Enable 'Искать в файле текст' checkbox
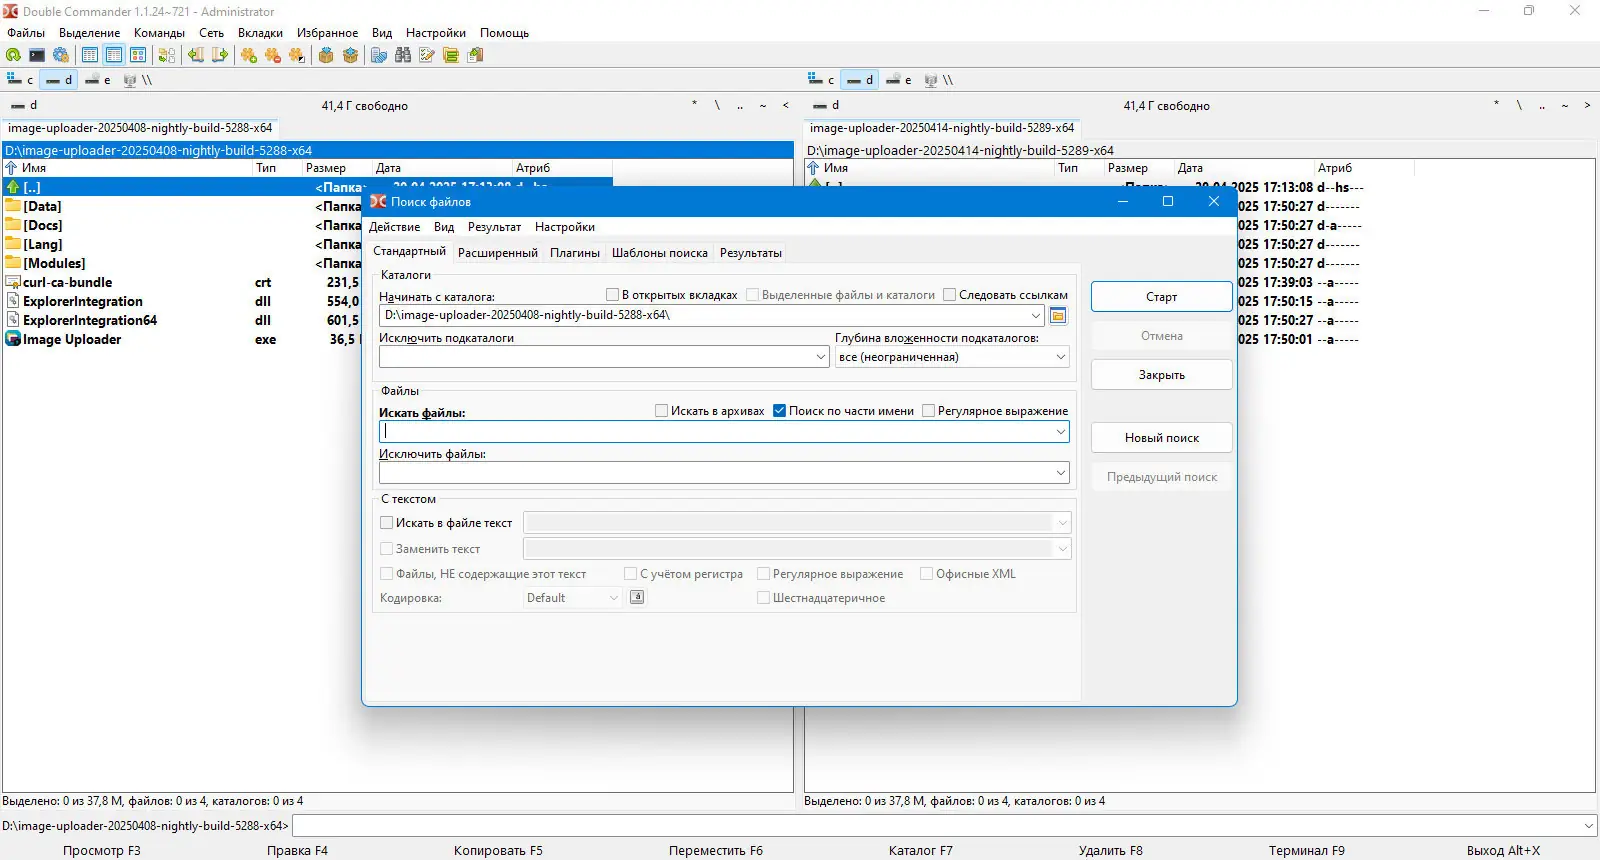This screenshot has width=1600, height=860. tap(387, 523)
